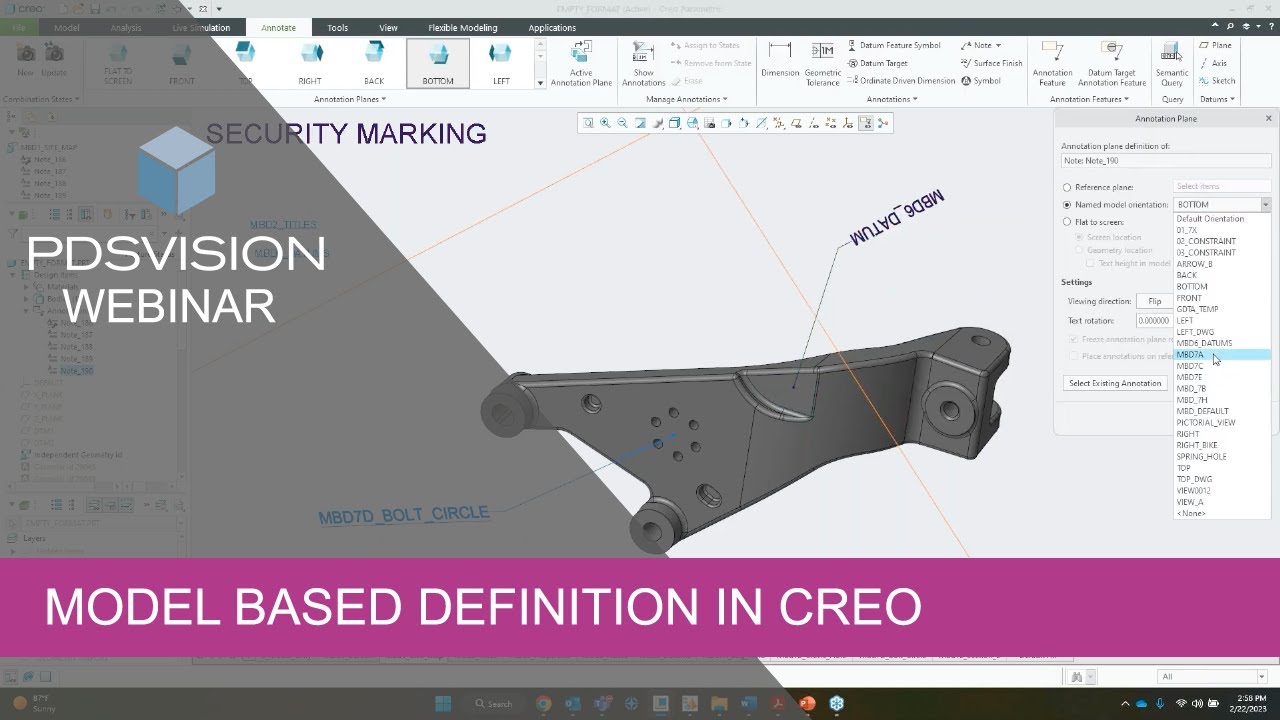The height and width of the screenshot is (720, 1280).
Task: Open the Applications ribbon tab
Action: click(552, 28)
